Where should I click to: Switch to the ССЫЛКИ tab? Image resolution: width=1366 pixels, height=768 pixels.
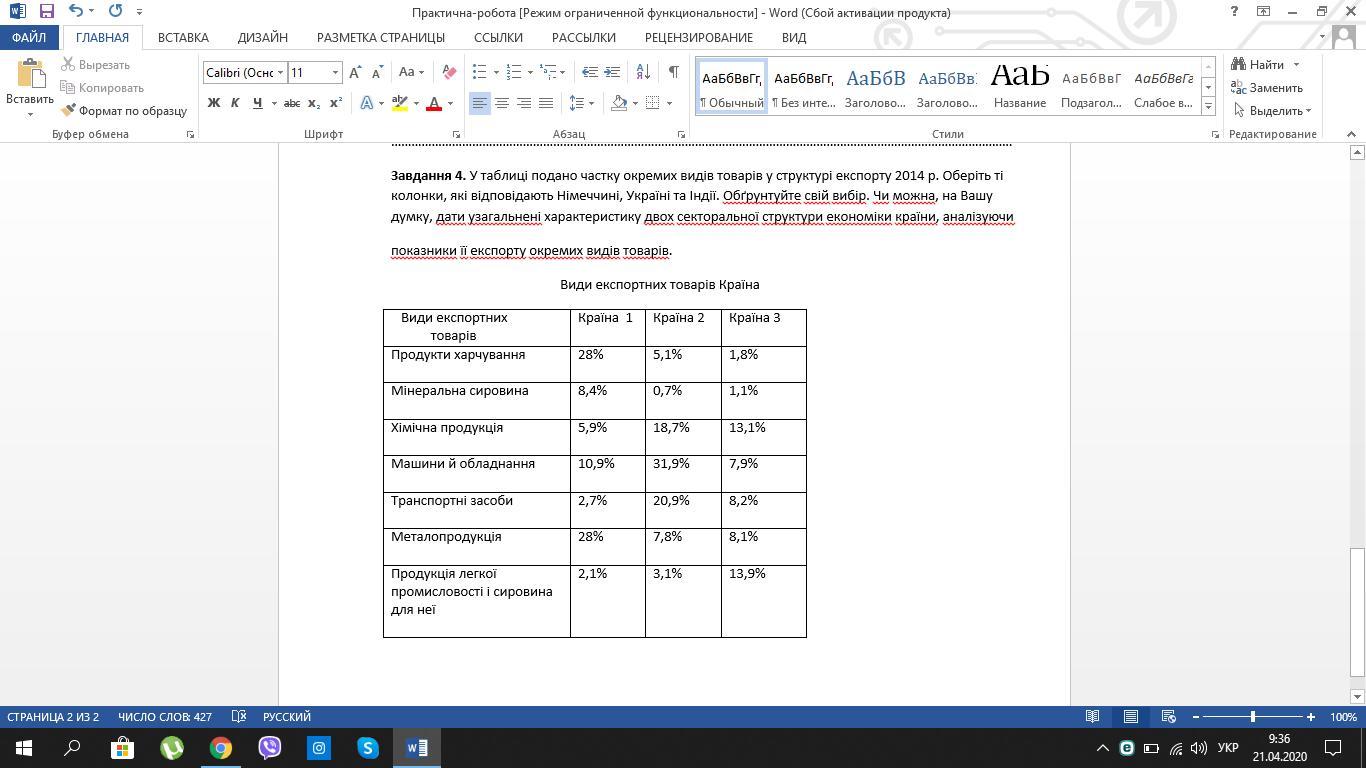498,37
